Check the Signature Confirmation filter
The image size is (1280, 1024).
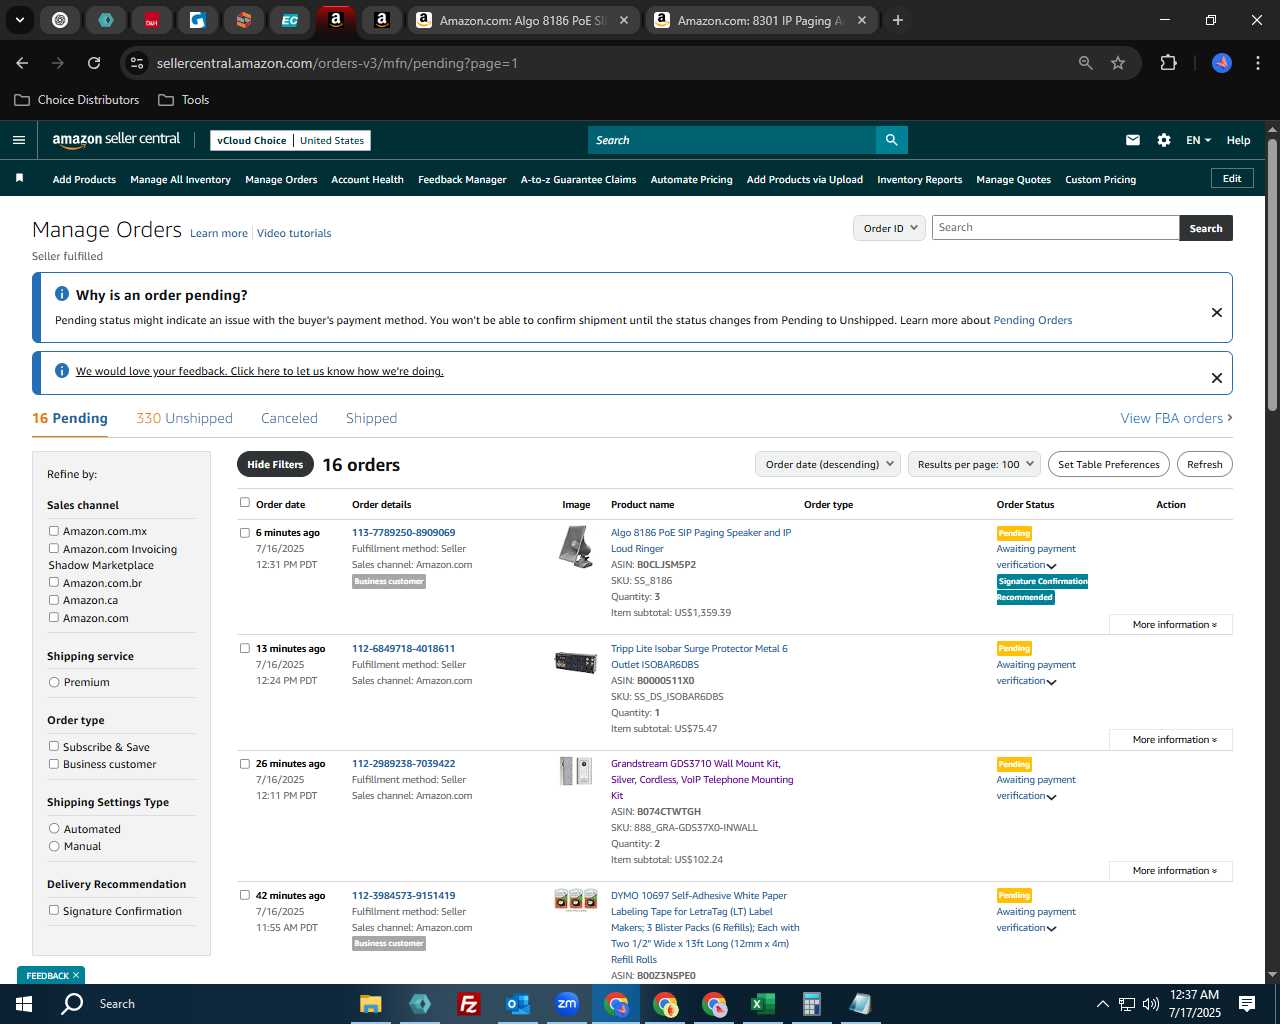[54, 910]
